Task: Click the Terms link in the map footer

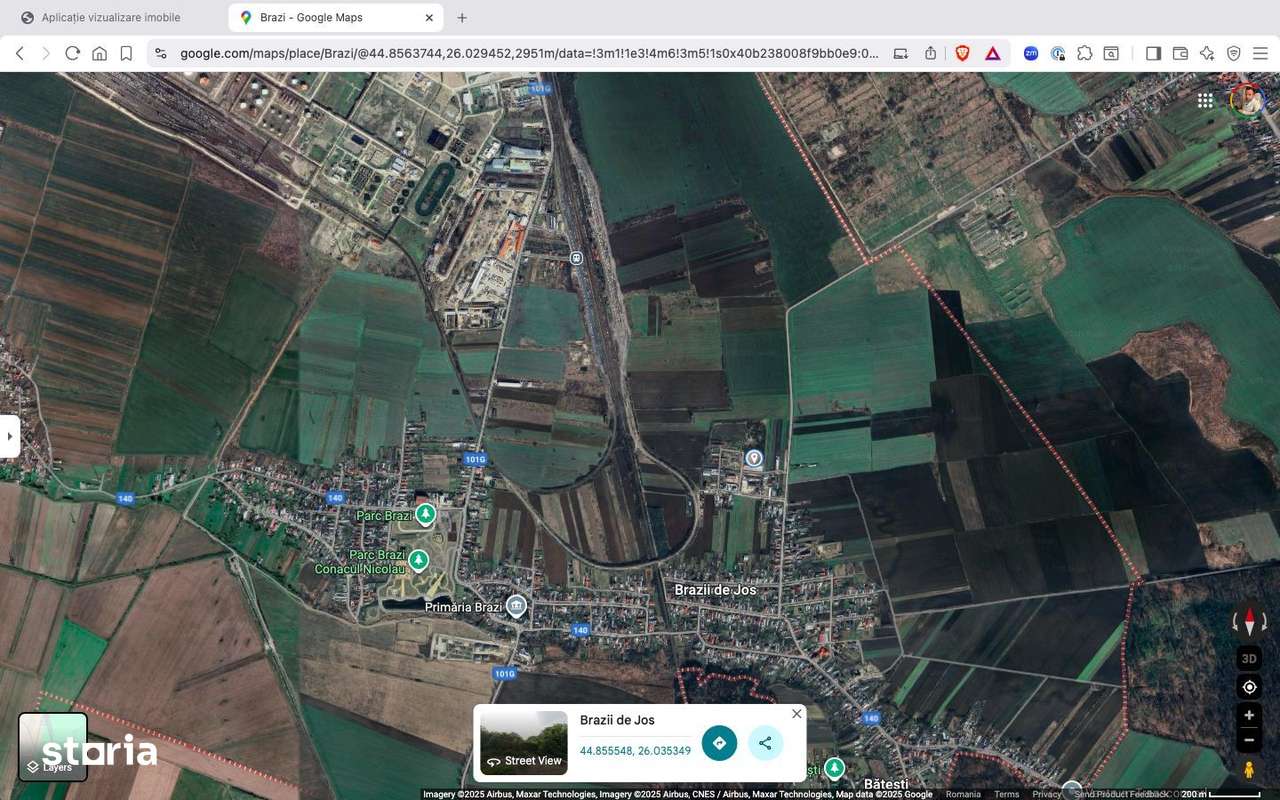Action: (x=1006, y=793)
